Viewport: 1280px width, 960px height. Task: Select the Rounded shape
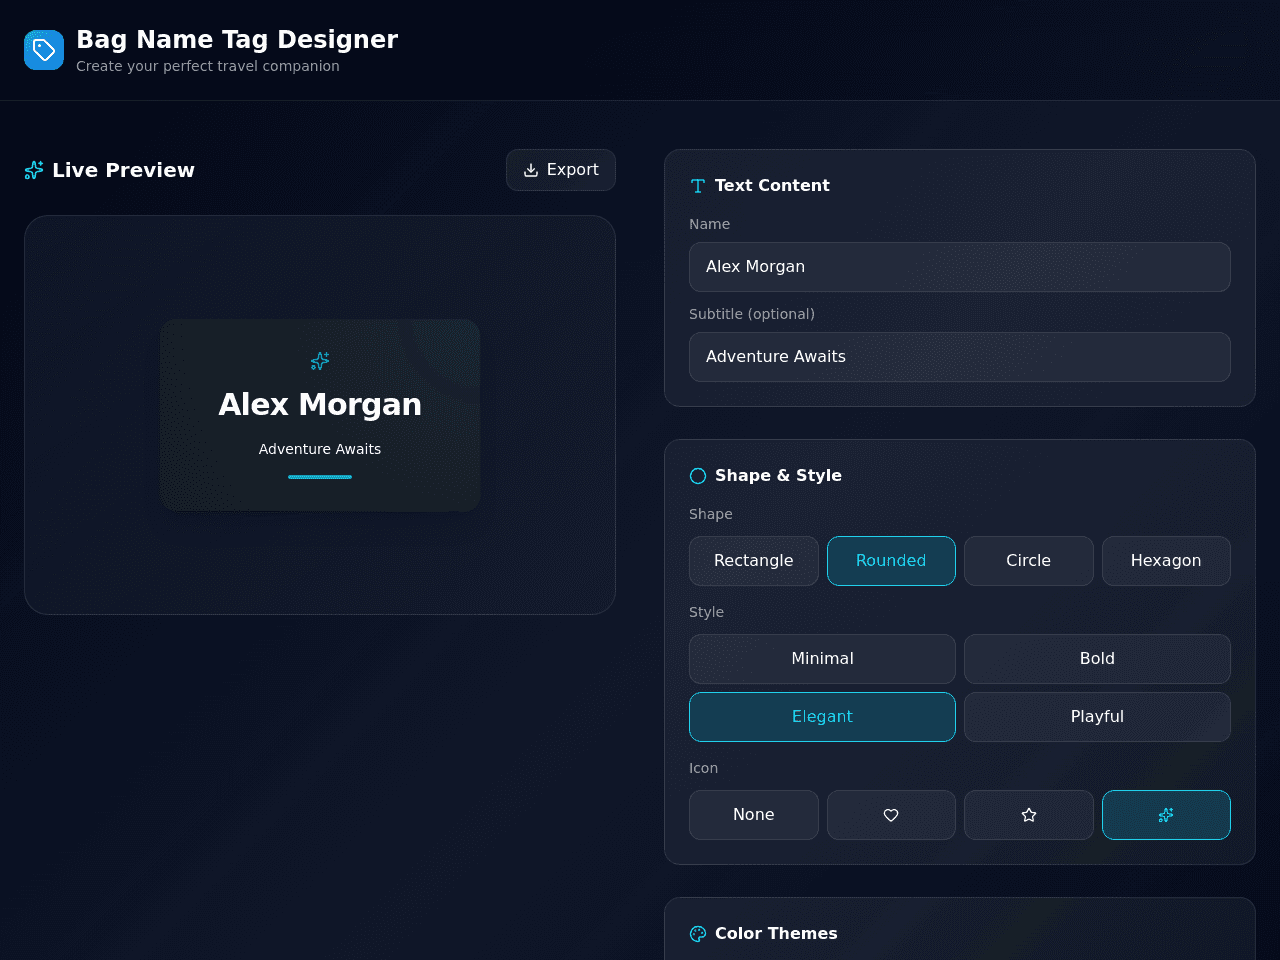pyautogui.click(x=891, y=561)
